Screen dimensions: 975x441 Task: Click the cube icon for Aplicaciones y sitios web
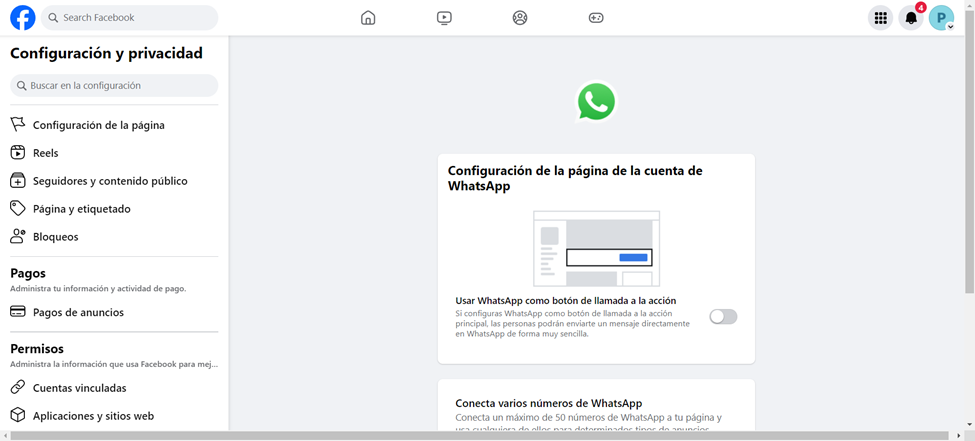point(17,415)
